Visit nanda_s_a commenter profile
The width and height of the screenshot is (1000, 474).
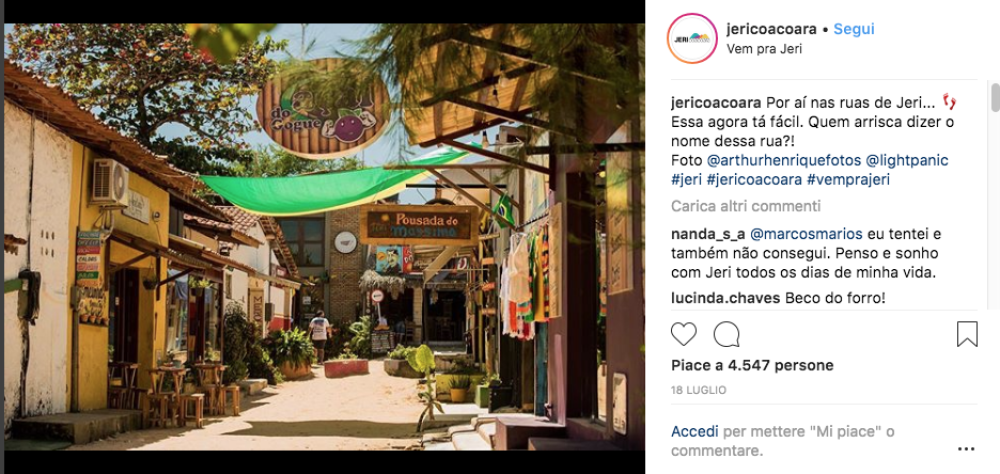pos(702,233)
